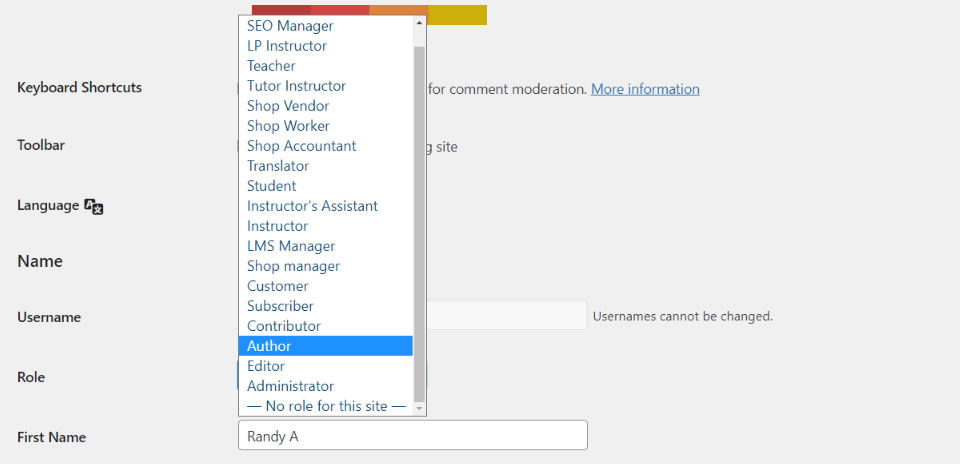Click the yellow color scheme swatch
This screenshot has width=960, height=464.
click(457, 14)
